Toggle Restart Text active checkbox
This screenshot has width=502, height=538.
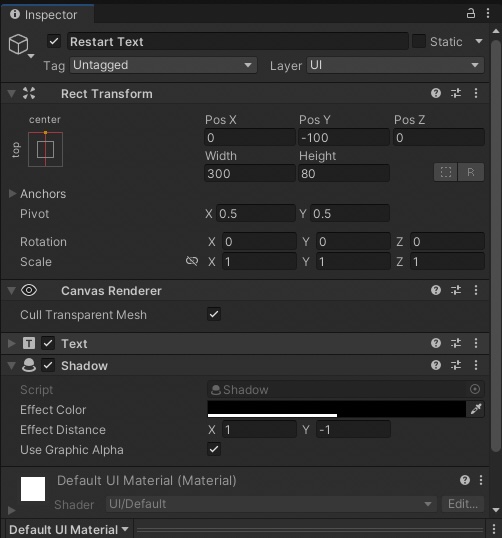coord(54,42)
